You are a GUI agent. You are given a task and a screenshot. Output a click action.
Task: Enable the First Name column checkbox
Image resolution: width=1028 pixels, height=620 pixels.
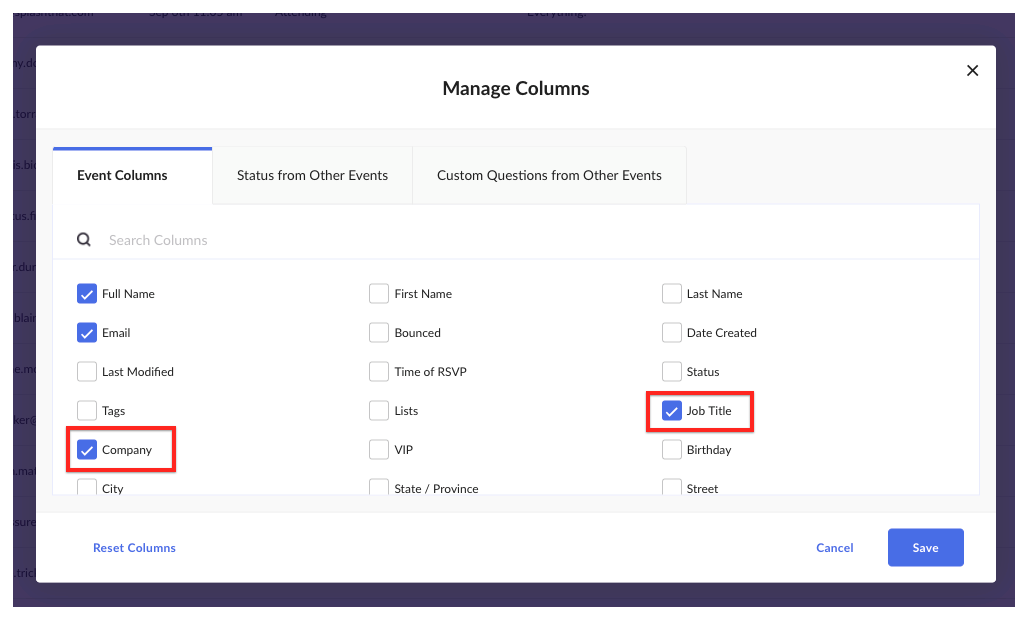[379, 294]
